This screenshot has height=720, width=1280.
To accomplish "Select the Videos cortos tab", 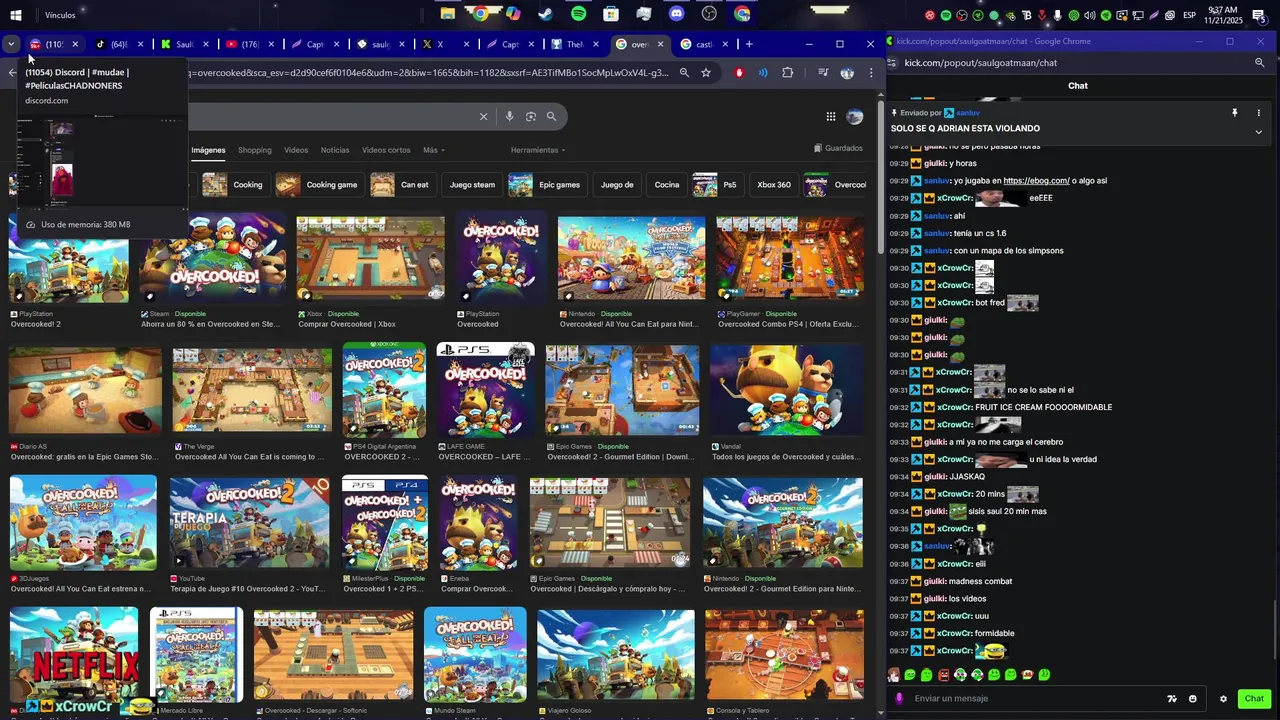I will 386,150.
